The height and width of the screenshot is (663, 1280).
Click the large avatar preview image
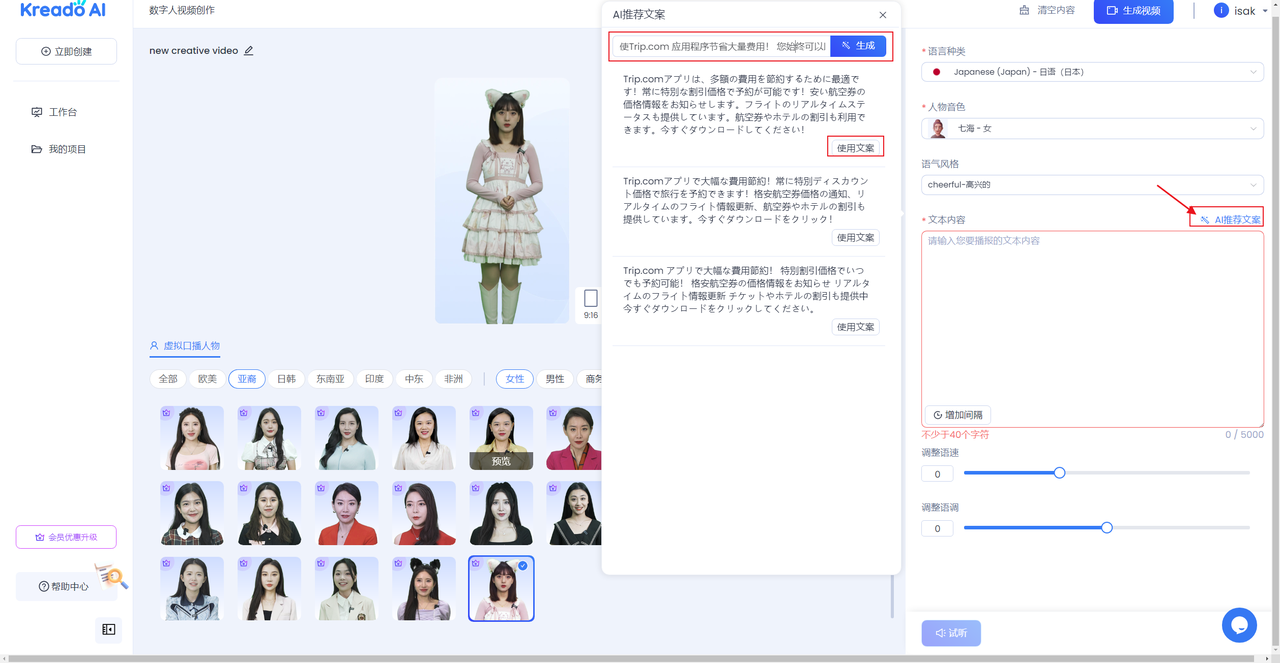pos(502,200)
